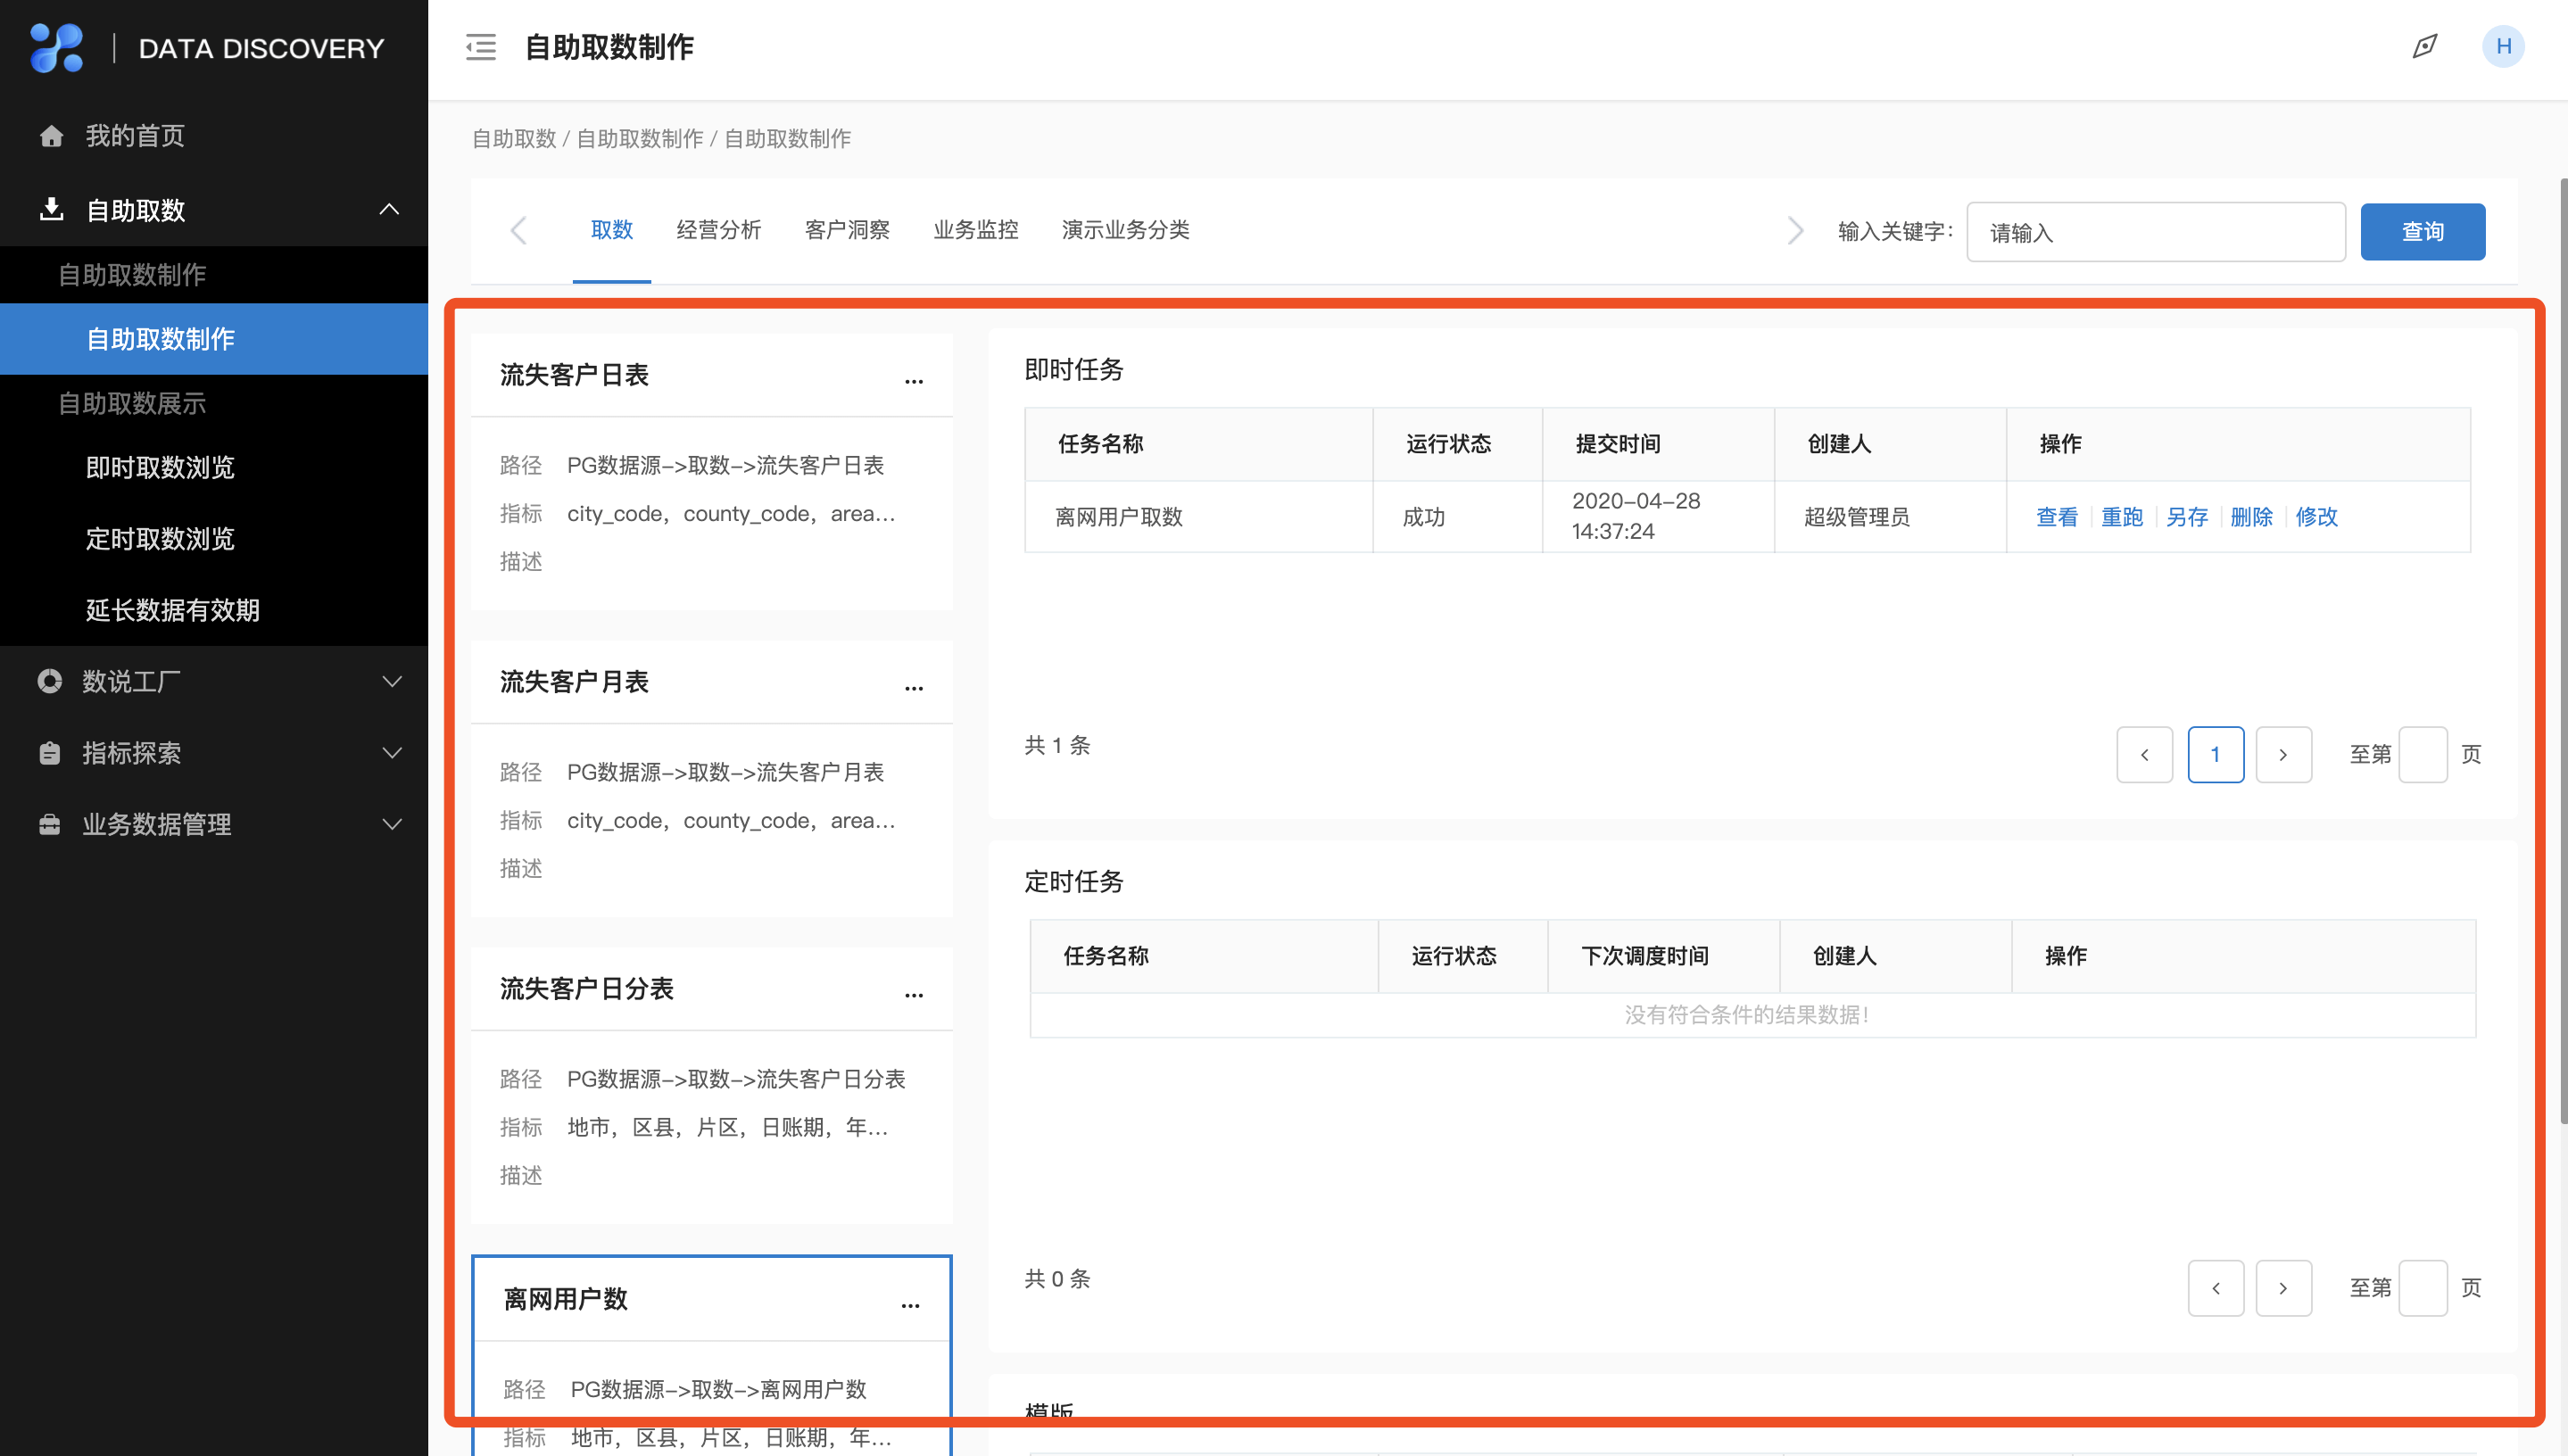Expand the 指标探索 sidebar menu
2568x1456 pixels.
tap(392, 753)
